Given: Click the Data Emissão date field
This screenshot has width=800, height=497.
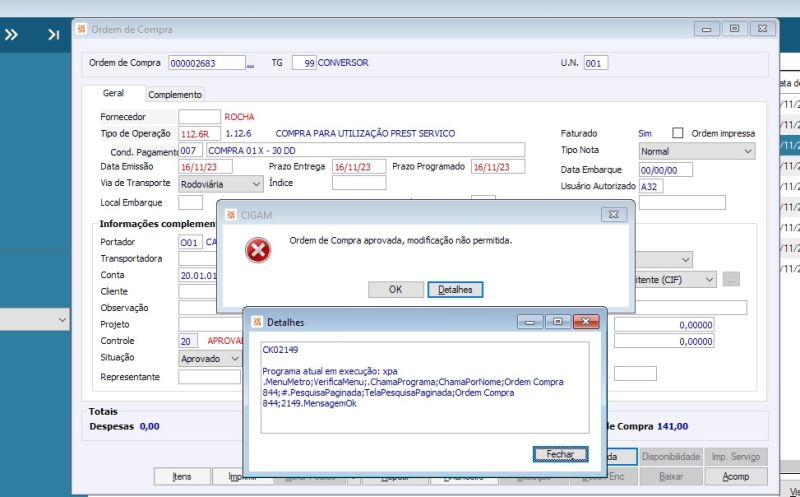Looking at the screenshot, I should pyautogui.click(x=205, y=166).
